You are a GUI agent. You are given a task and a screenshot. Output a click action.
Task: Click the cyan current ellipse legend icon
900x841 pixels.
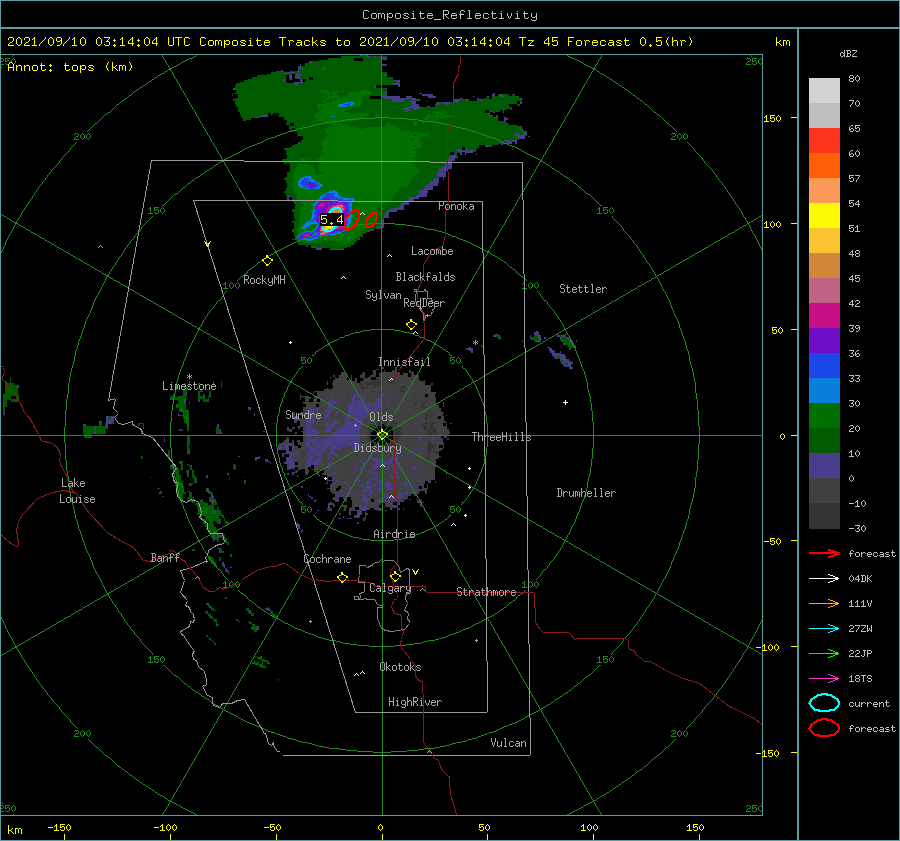[824, 703]
